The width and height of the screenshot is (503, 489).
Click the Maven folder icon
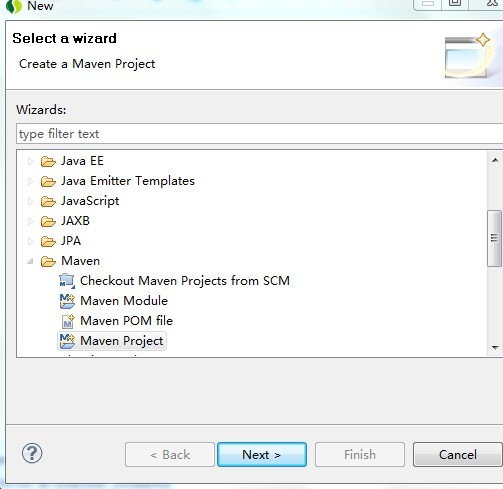(48, 261)
